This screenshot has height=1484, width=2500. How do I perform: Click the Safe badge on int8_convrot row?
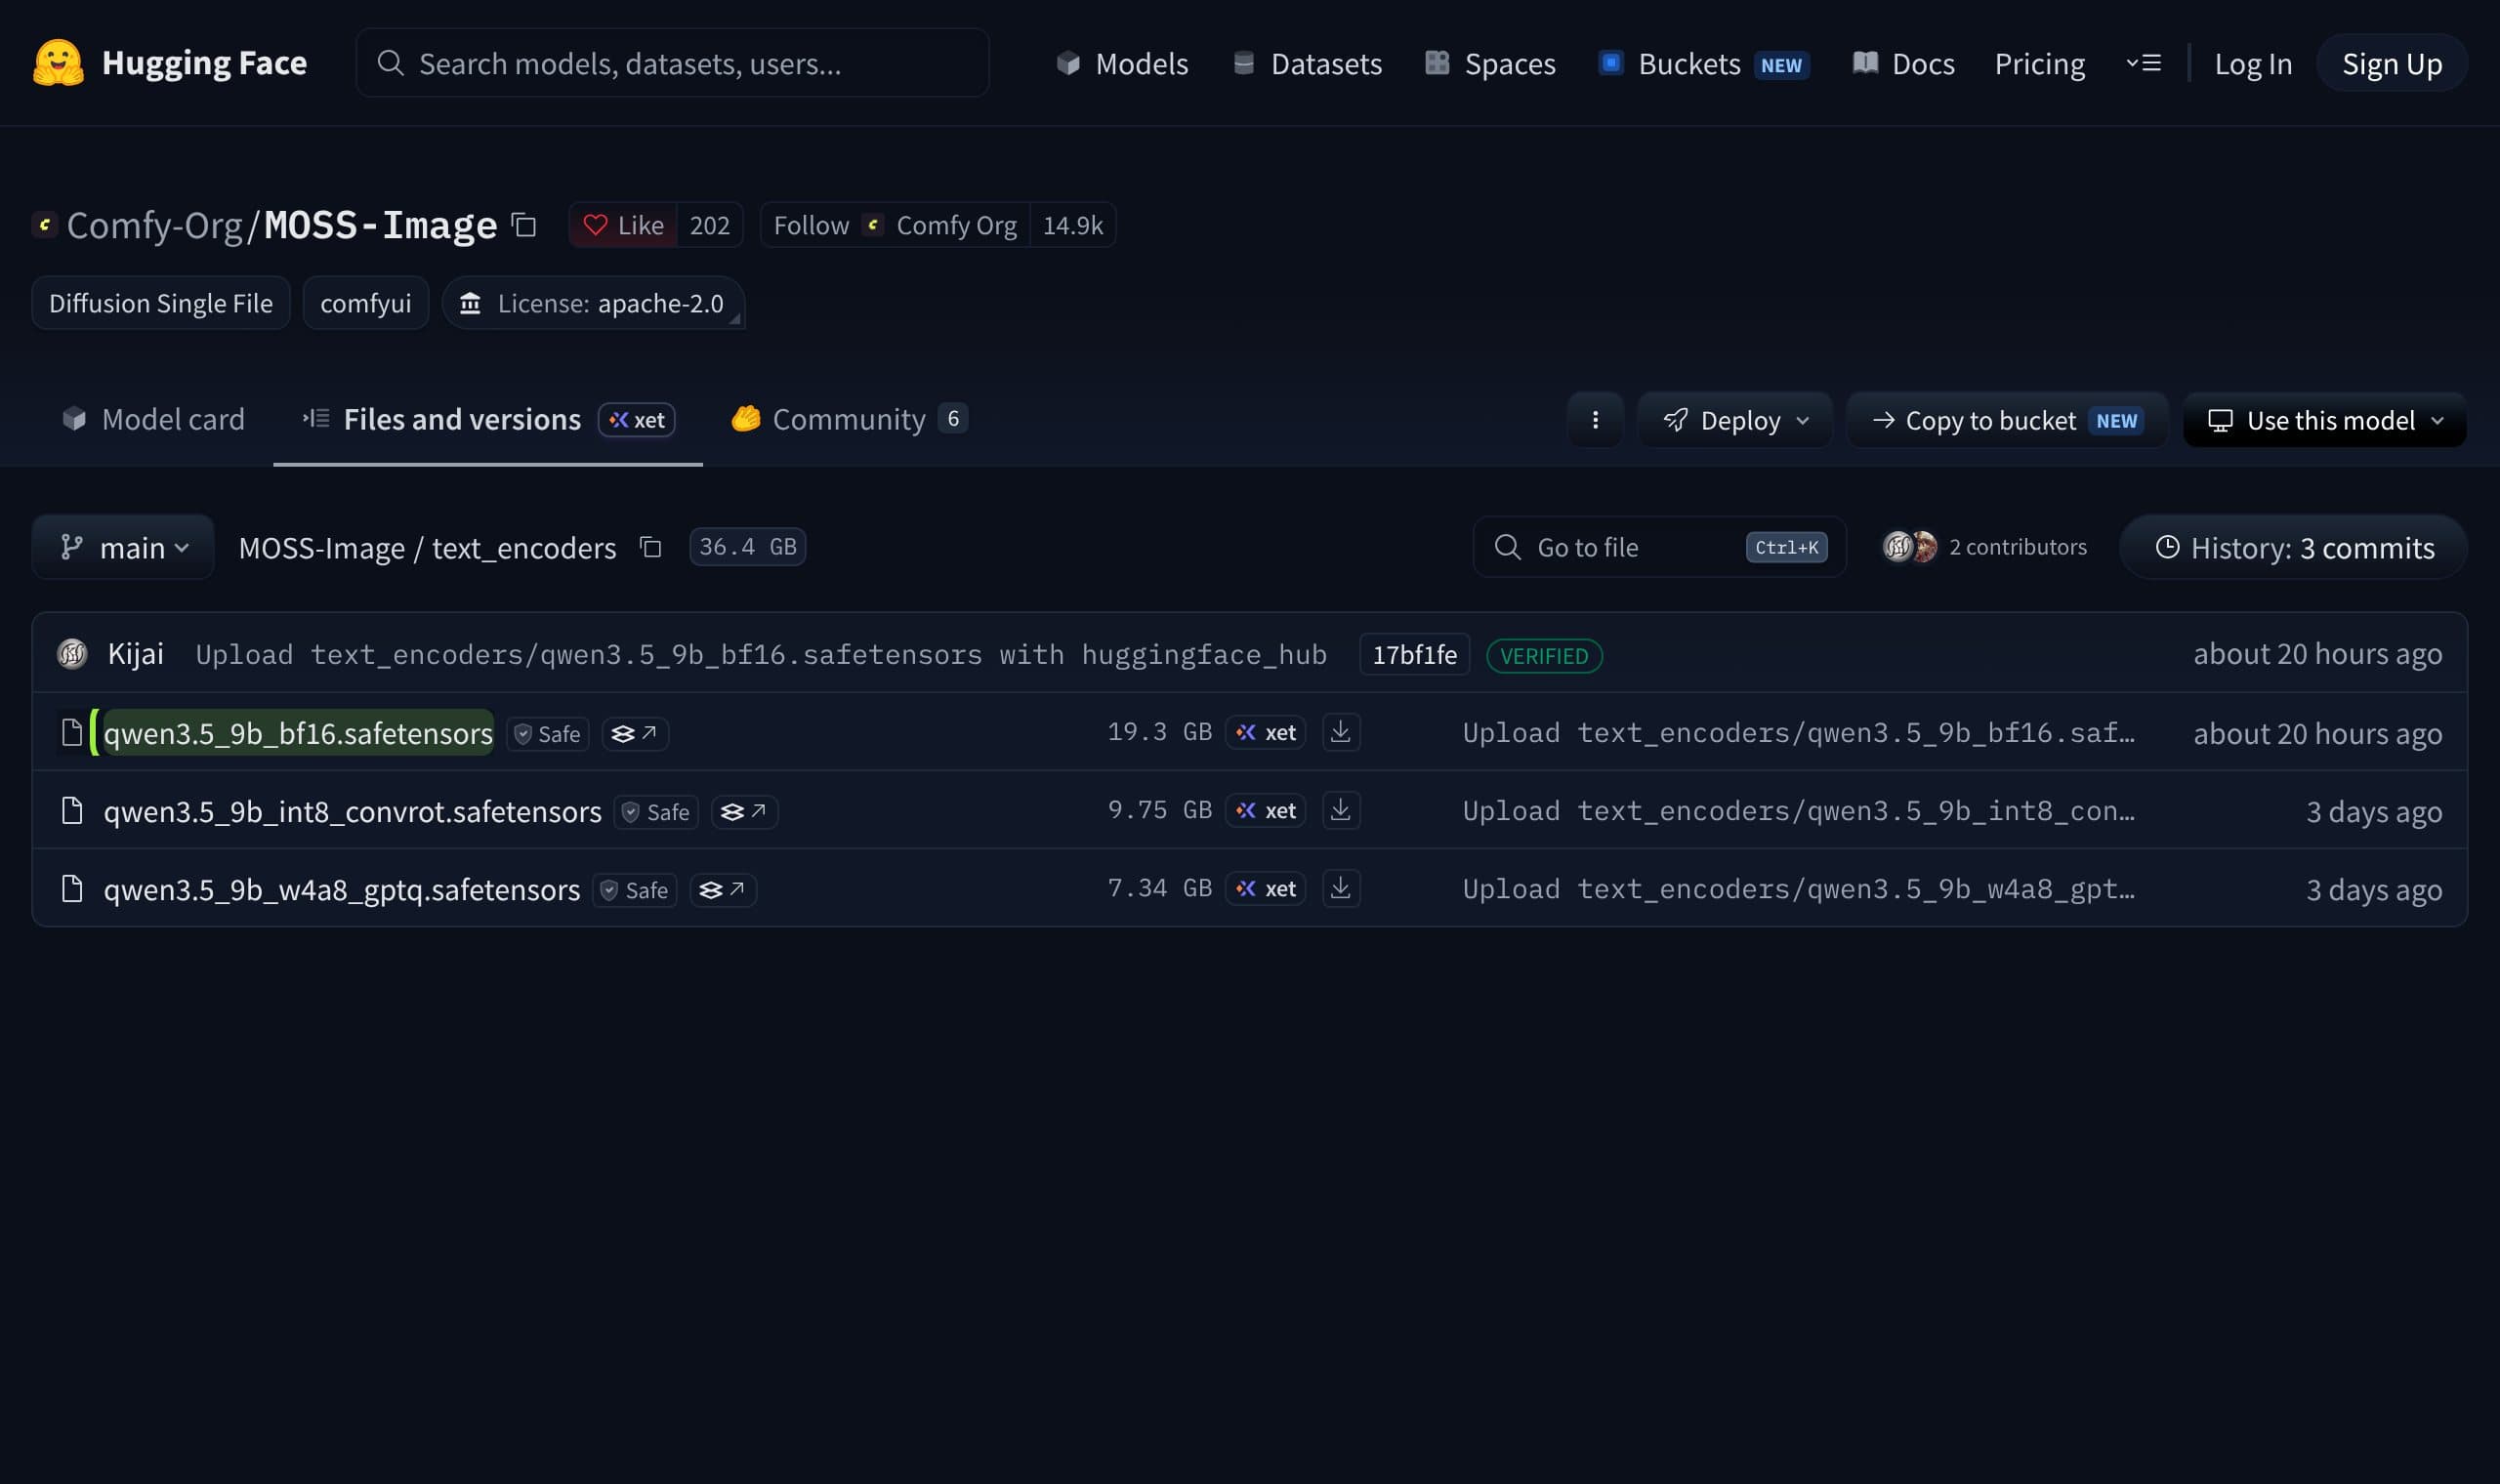(656, 811)
